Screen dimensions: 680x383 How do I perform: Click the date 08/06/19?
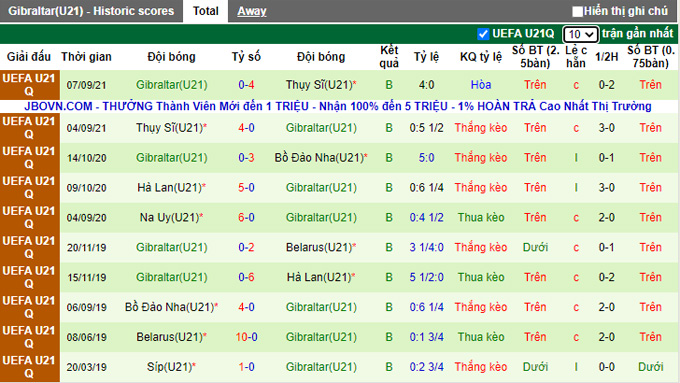click(86, 337)
